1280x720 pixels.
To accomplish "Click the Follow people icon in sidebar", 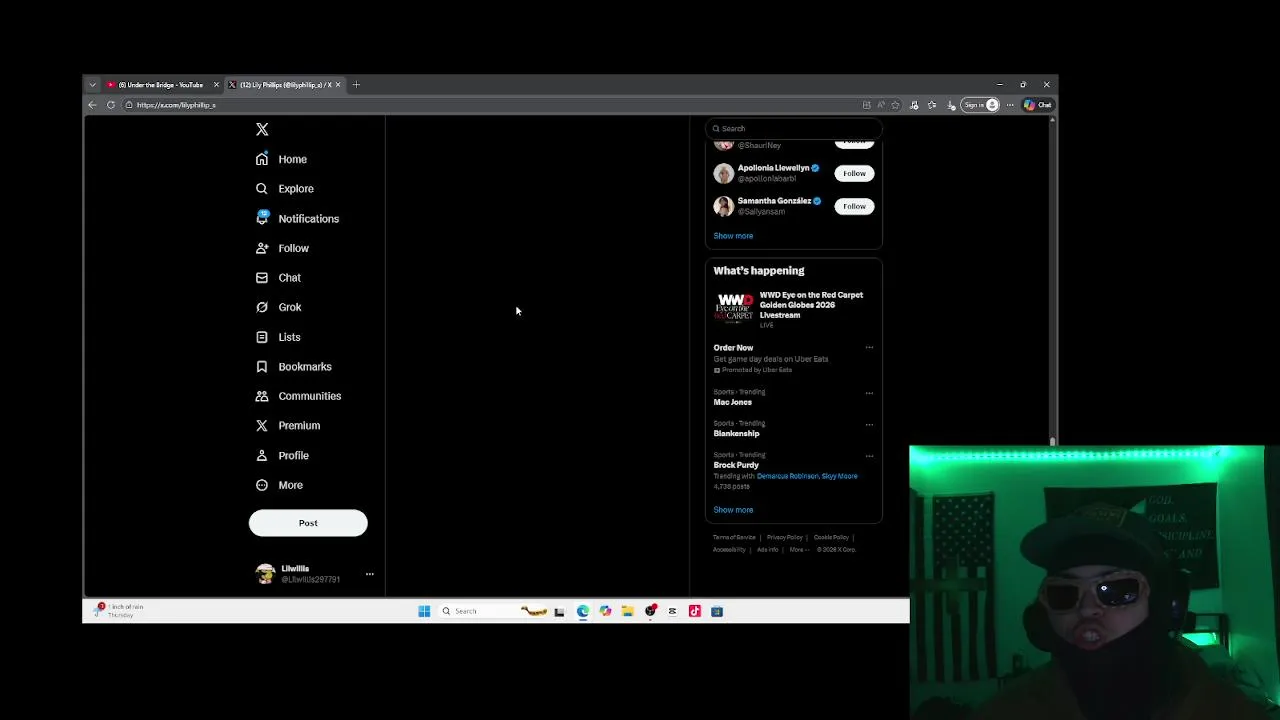I will (262, 248).
